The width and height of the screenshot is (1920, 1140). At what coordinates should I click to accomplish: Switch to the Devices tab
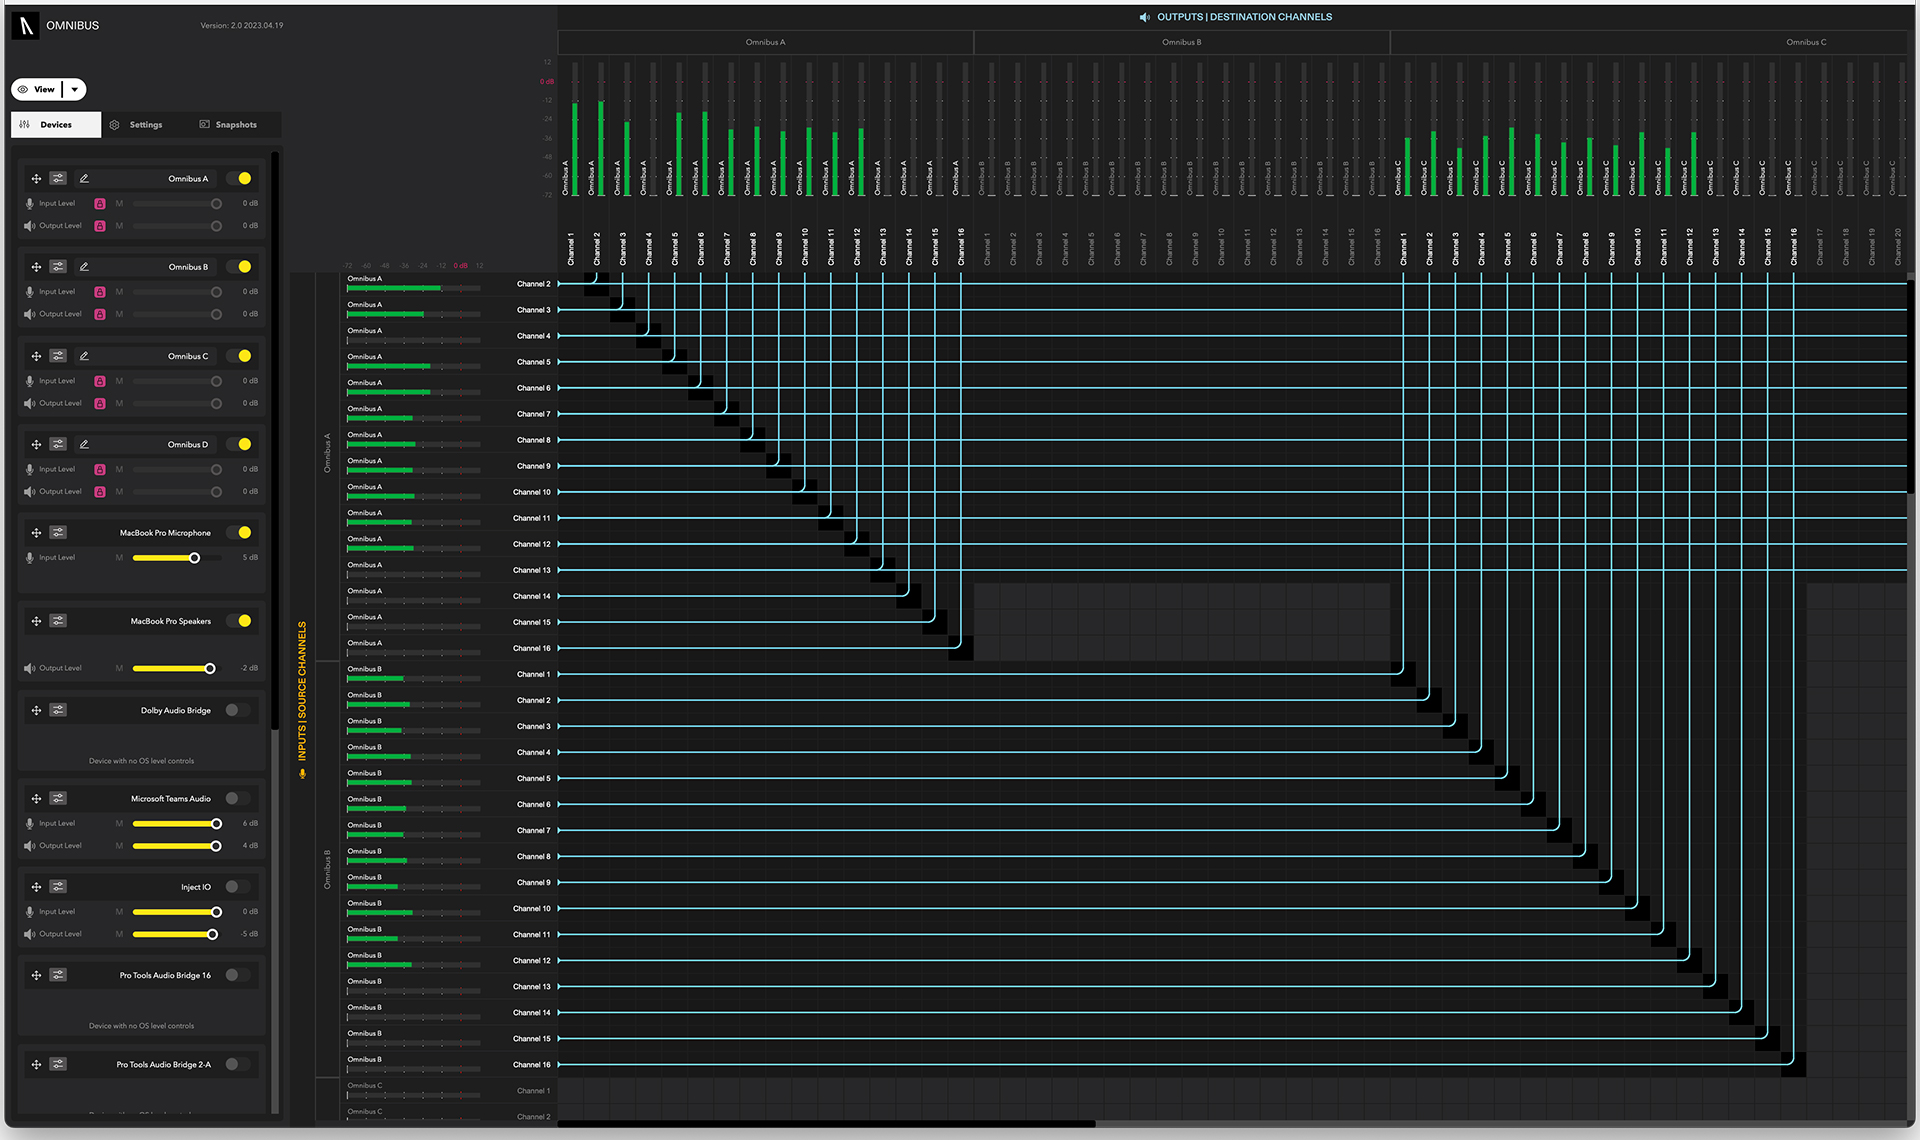pos(56,125)
